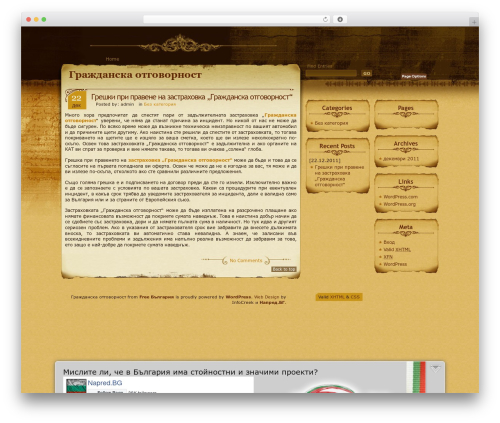Open the post category link Без категория
The height and width of the screenshot is (423, 500).
pos(160,104)
